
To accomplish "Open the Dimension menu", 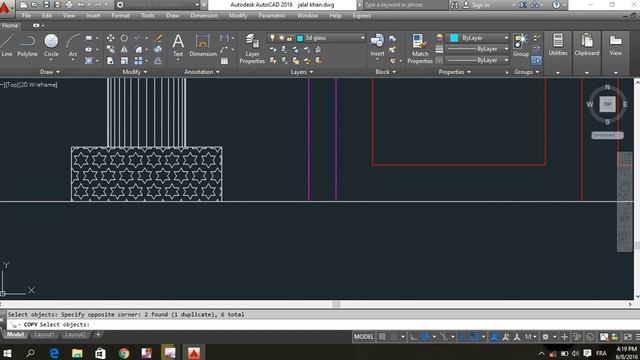I will (x=204, y=16).
